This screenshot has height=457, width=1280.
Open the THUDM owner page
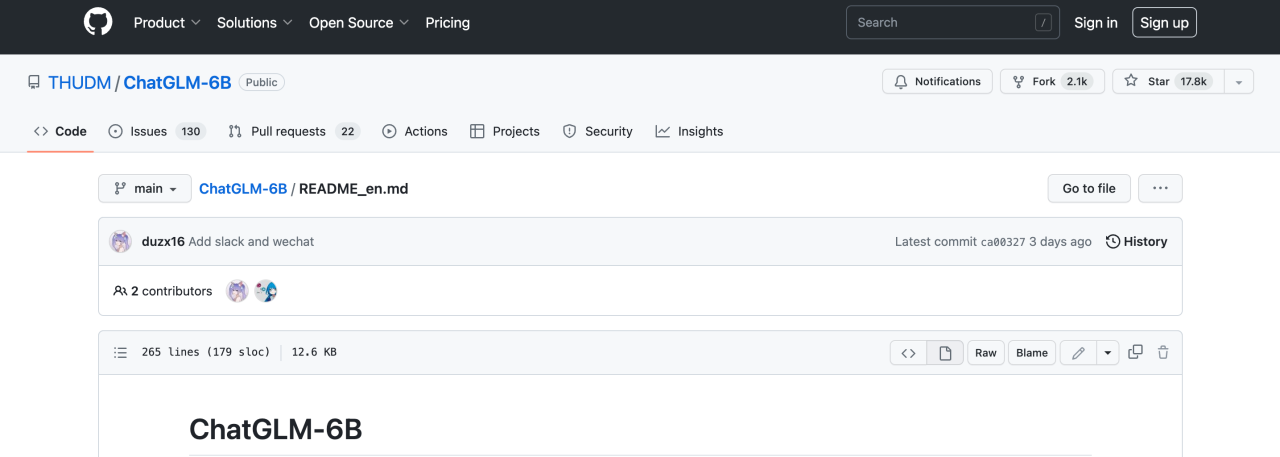(x=79, y=82)
